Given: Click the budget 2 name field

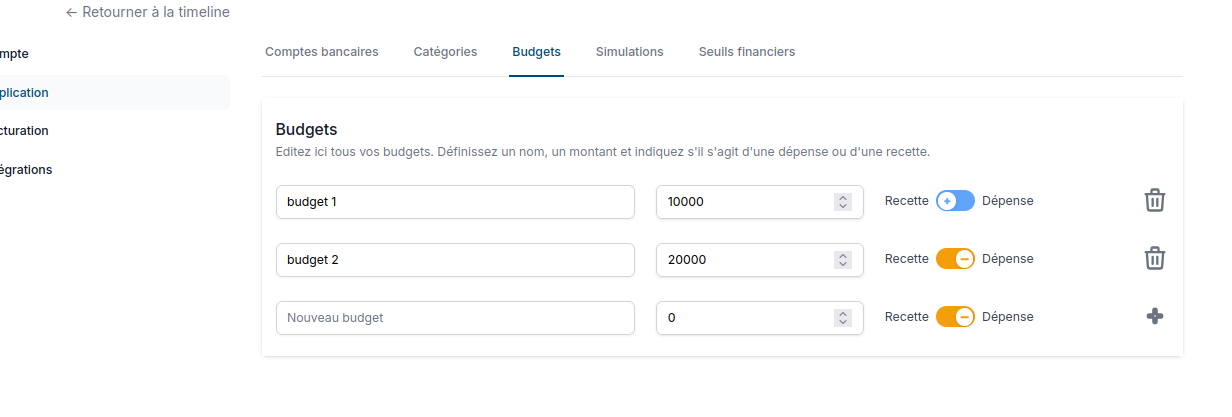Looking at the screenshot, I should (x=455, y=260).
